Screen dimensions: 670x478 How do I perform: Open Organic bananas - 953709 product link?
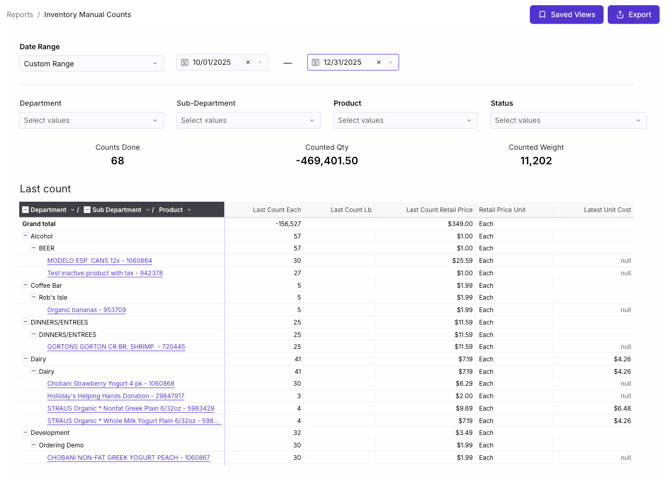click(x=86, y=310)
